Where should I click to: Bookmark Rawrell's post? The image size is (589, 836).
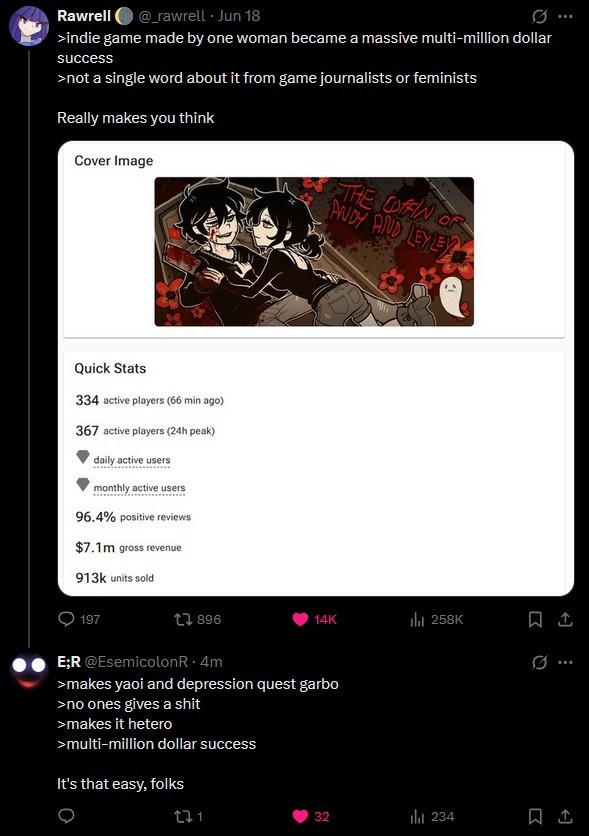(x=535, y=619)
